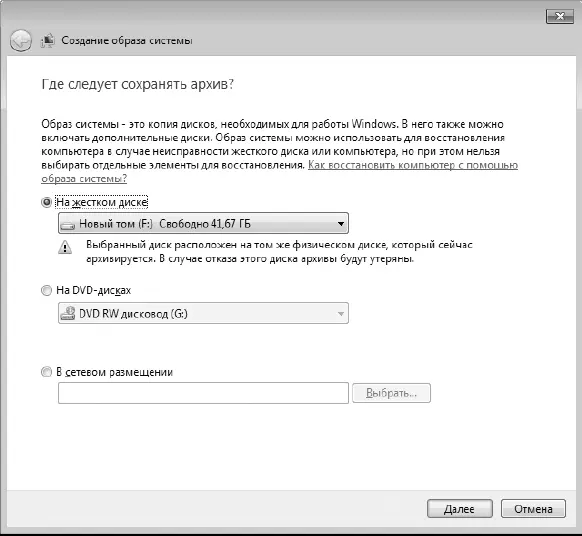Click the warning triangle icon

[65, 247]
